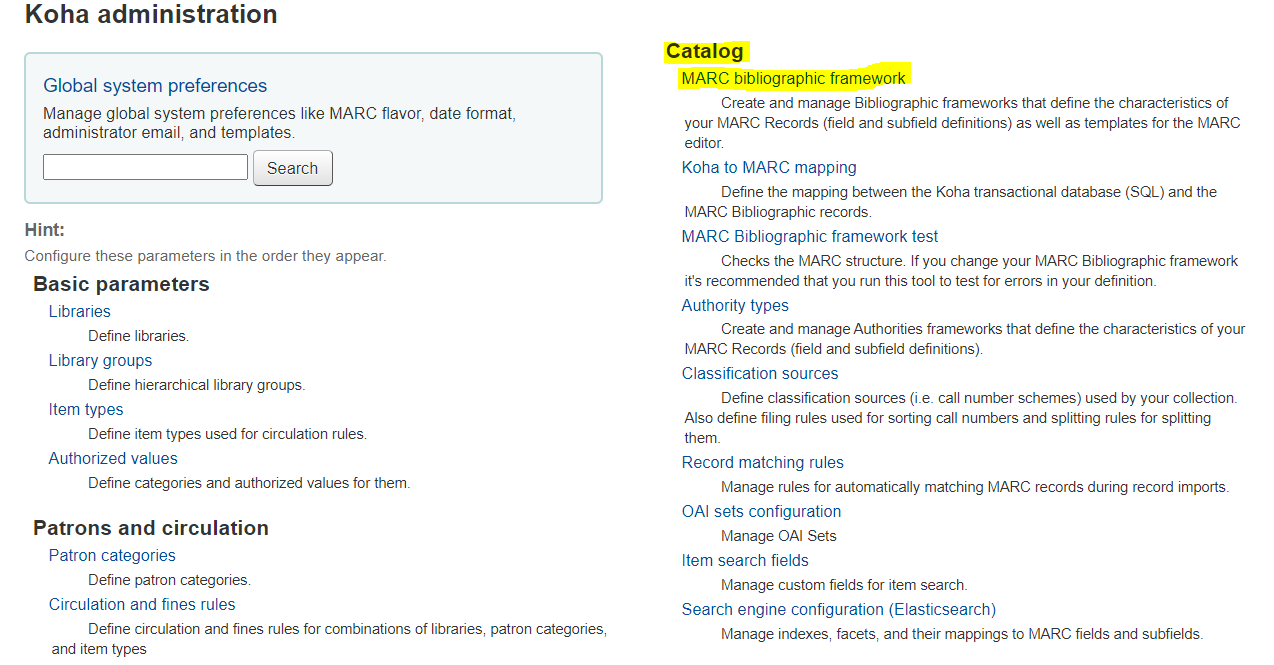Open Circulation and fines rules link
The height and width of the screenshot is (665, 1274).
pyautogui.click(x=142, y=605)
